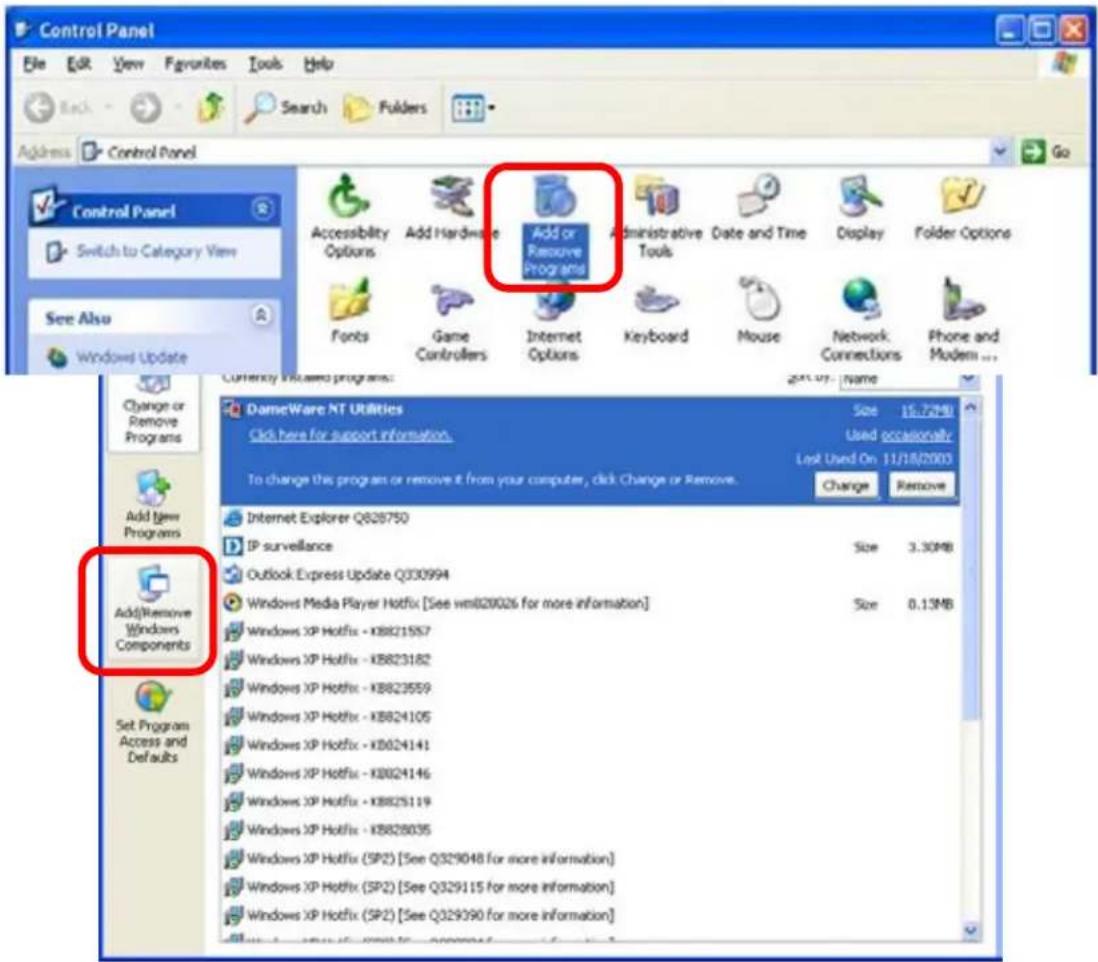Open Administrative Tools icon
The image size is (1098, 962).
tap(656, 217)
